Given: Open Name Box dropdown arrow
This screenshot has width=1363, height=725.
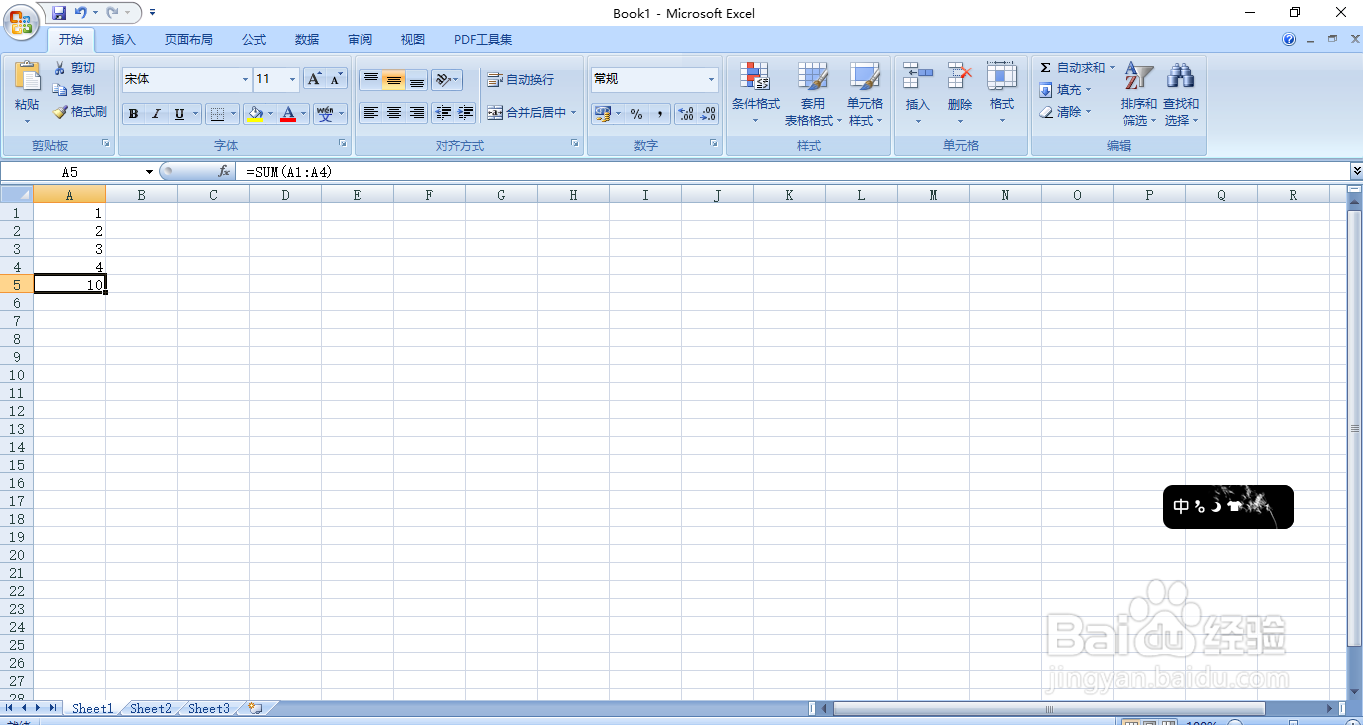Looking at the screenshot, I should pos(150,172).
